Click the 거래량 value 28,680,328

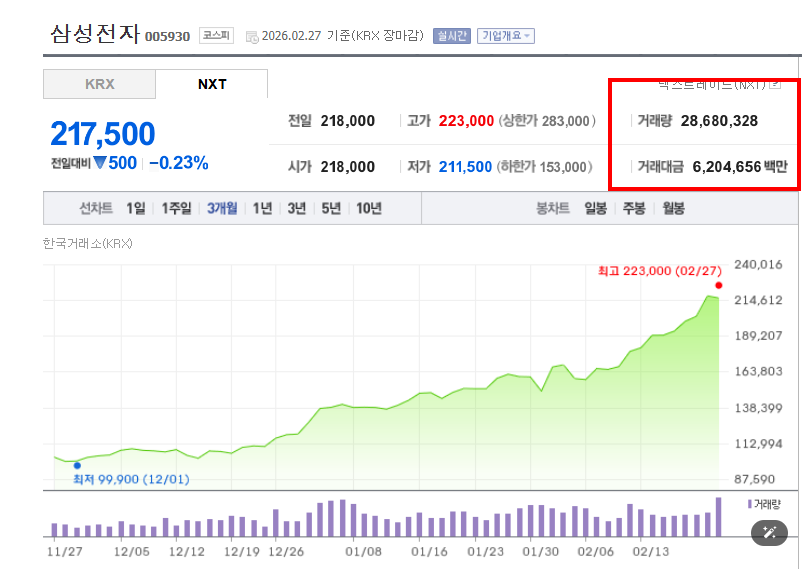coord(719,121)
